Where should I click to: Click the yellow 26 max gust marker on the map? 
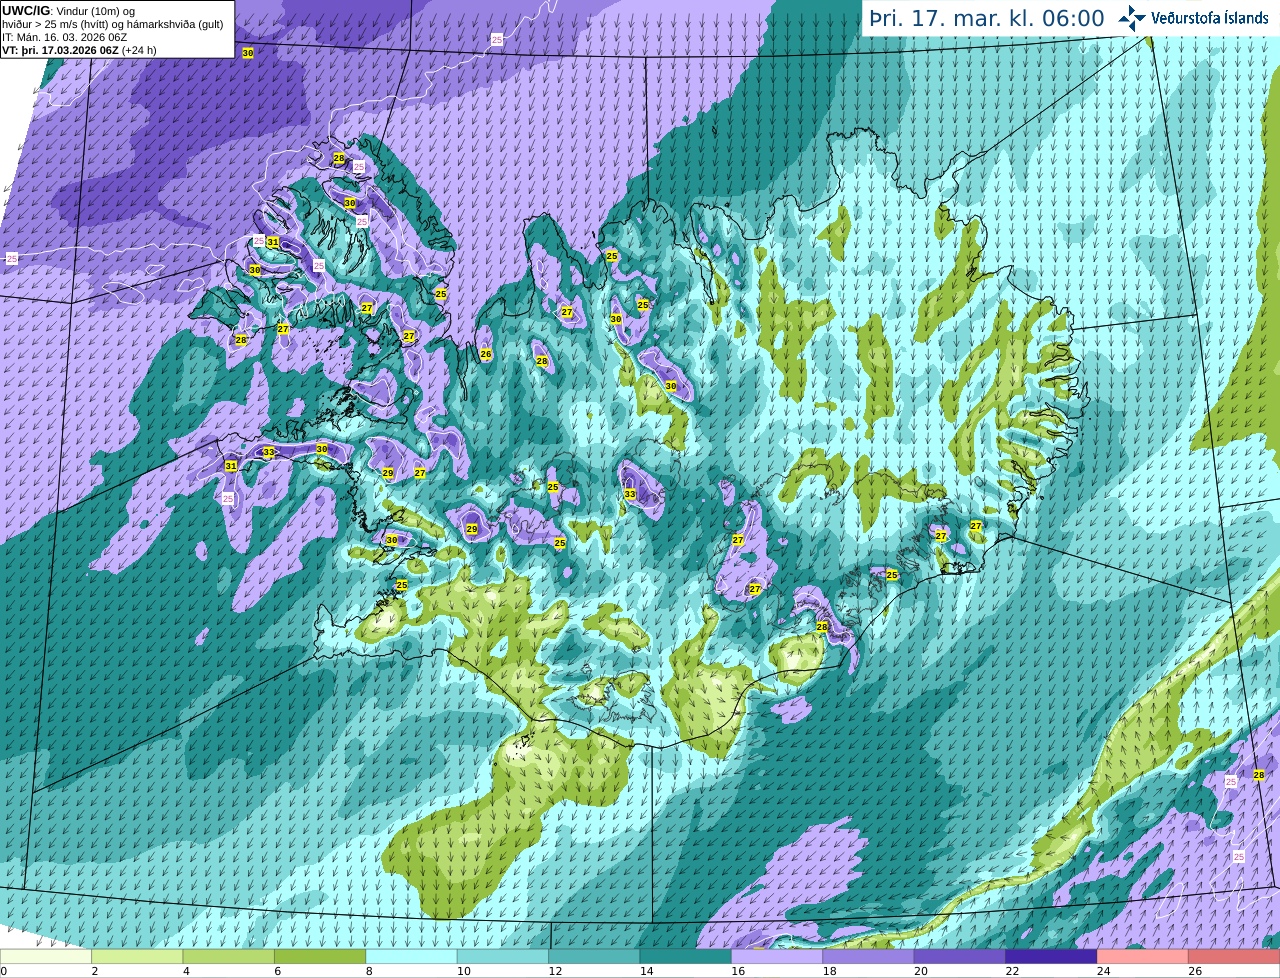pyautogui.click(x=486, y=354)
